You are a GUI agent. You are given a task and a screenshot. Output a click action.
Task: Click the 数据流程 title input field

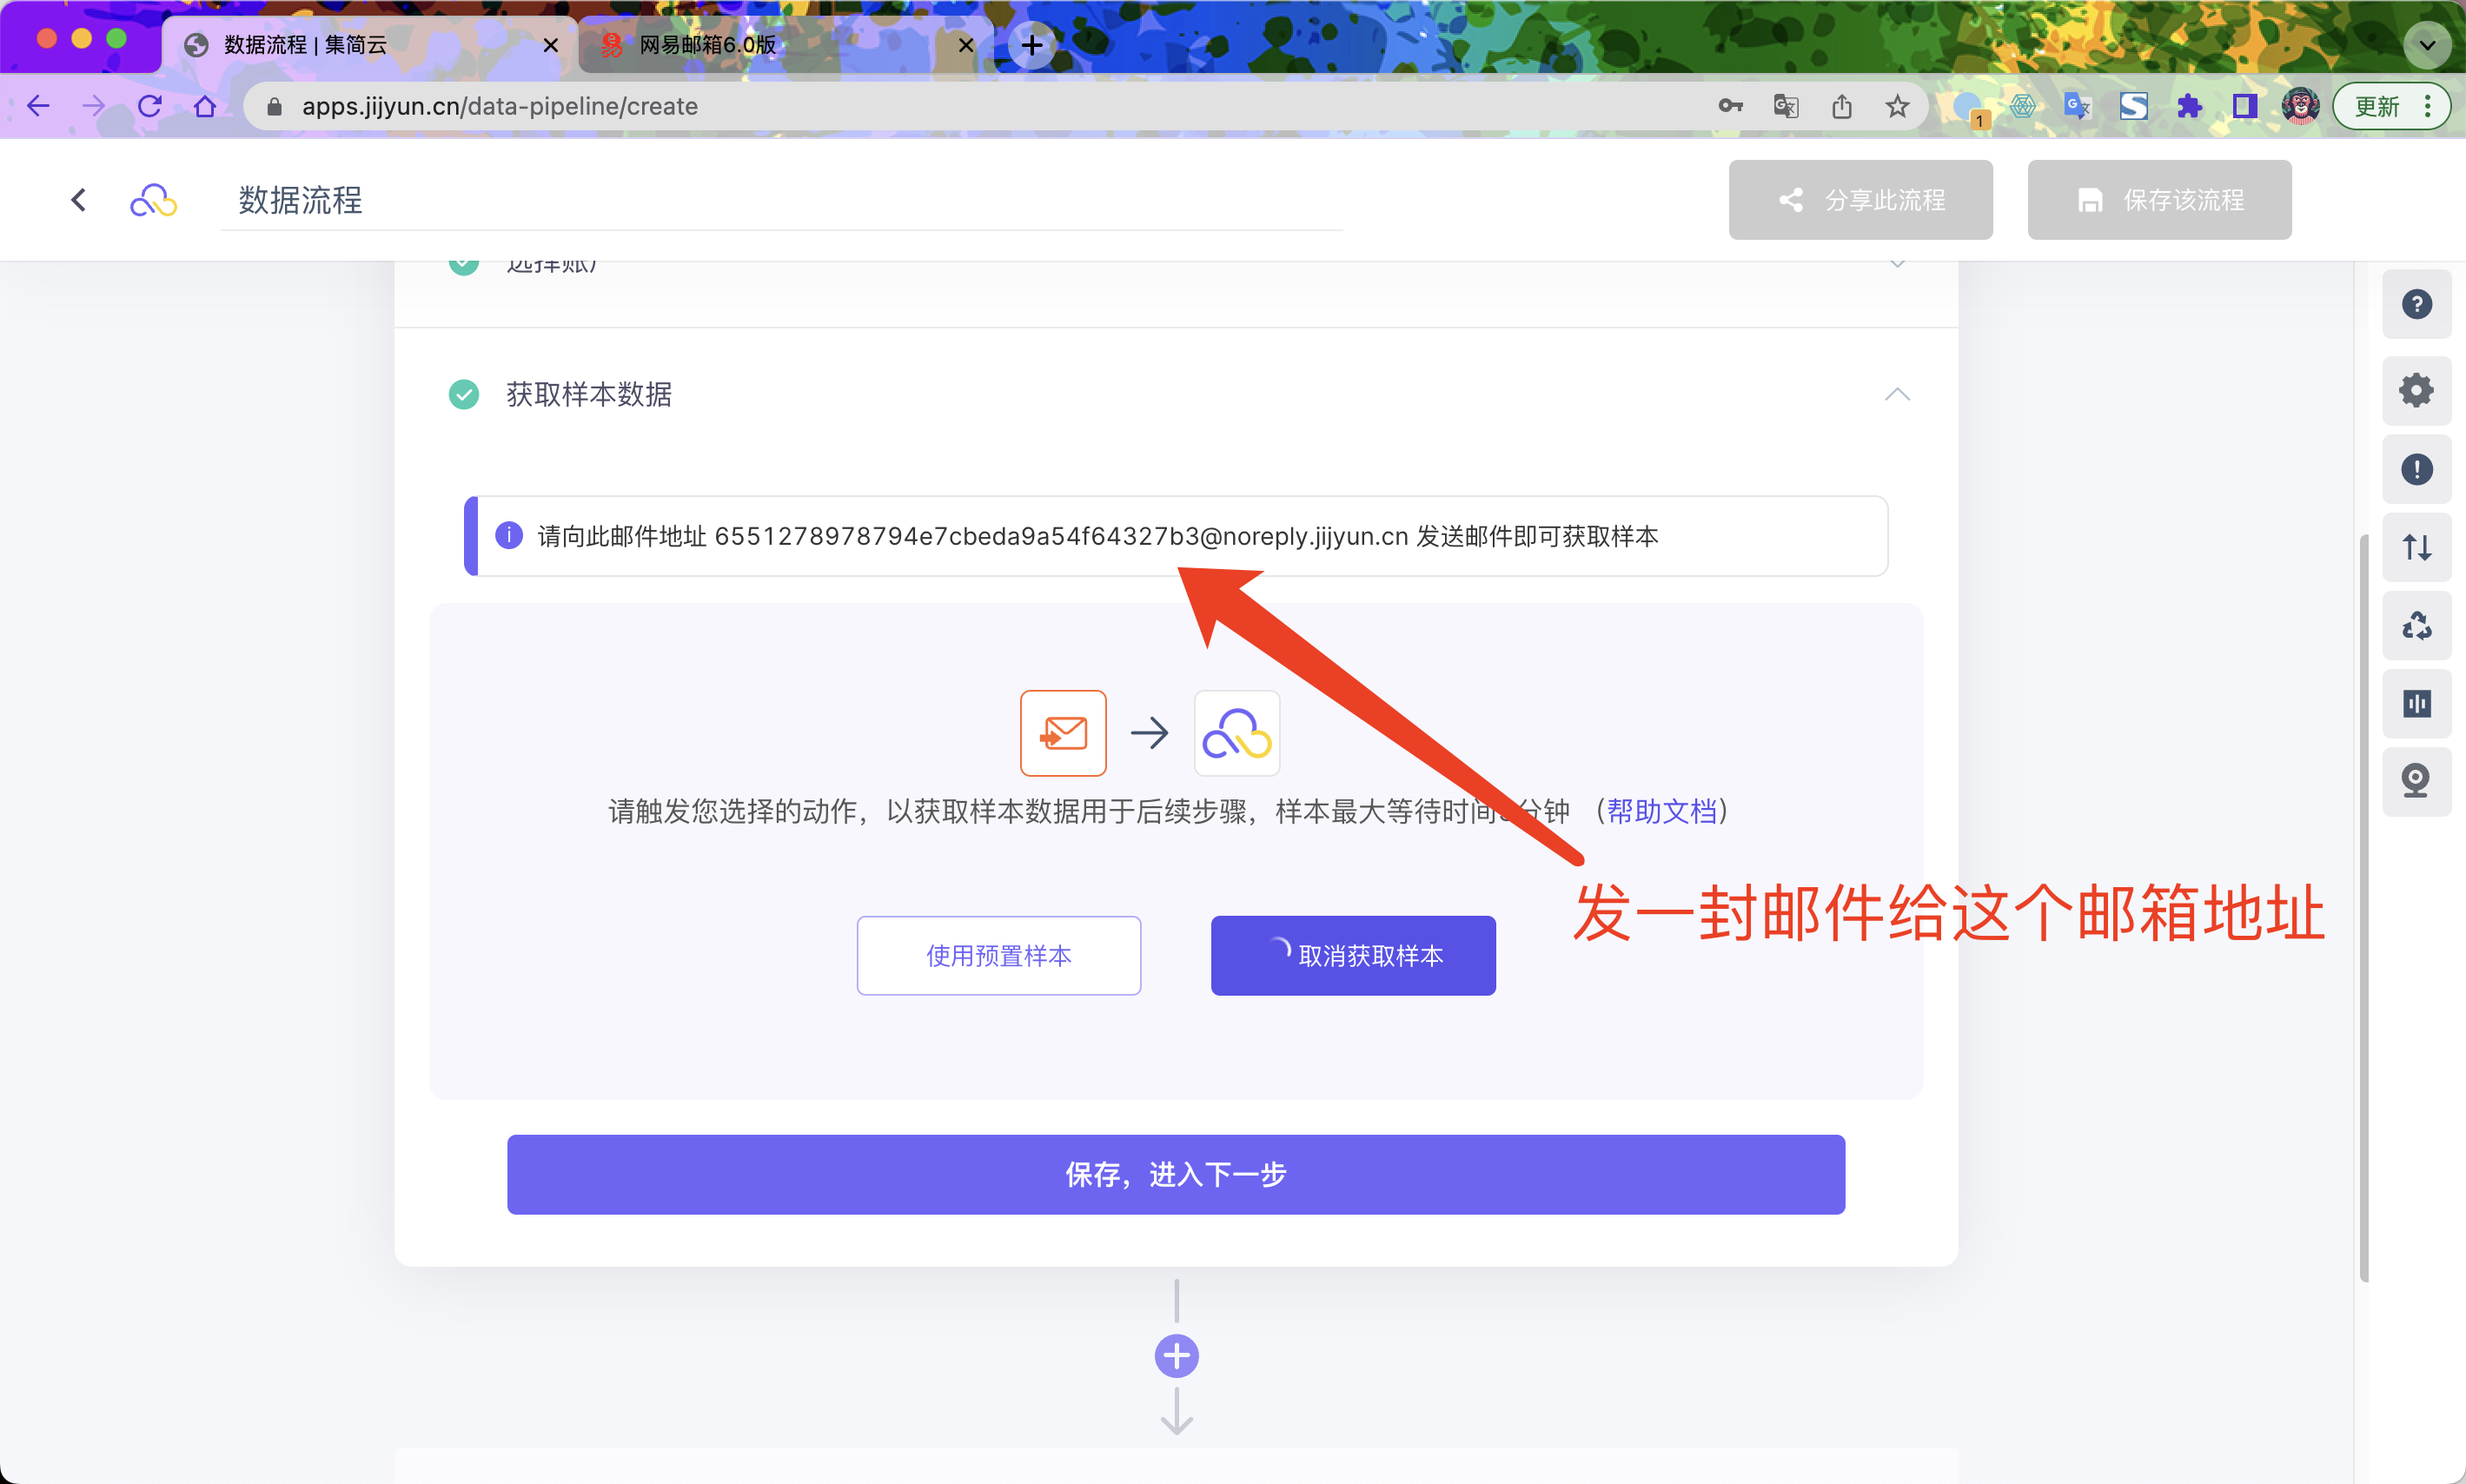[780, 201]
